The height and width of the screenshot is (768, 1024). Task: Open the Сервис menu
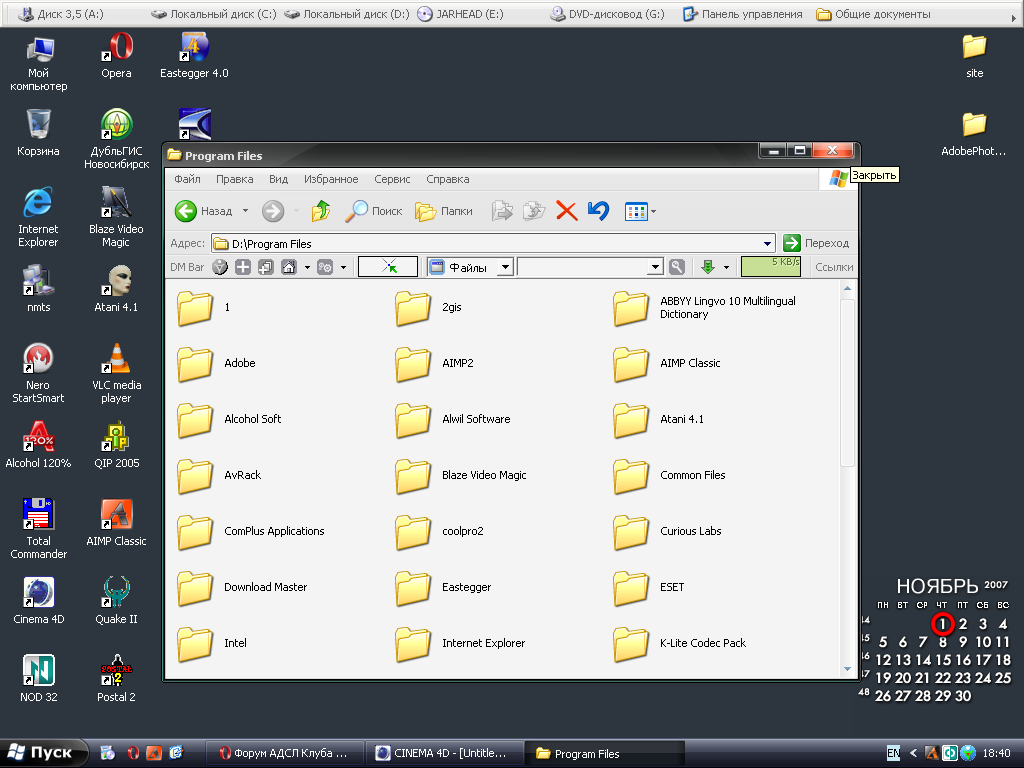click(x=392, y=179)
